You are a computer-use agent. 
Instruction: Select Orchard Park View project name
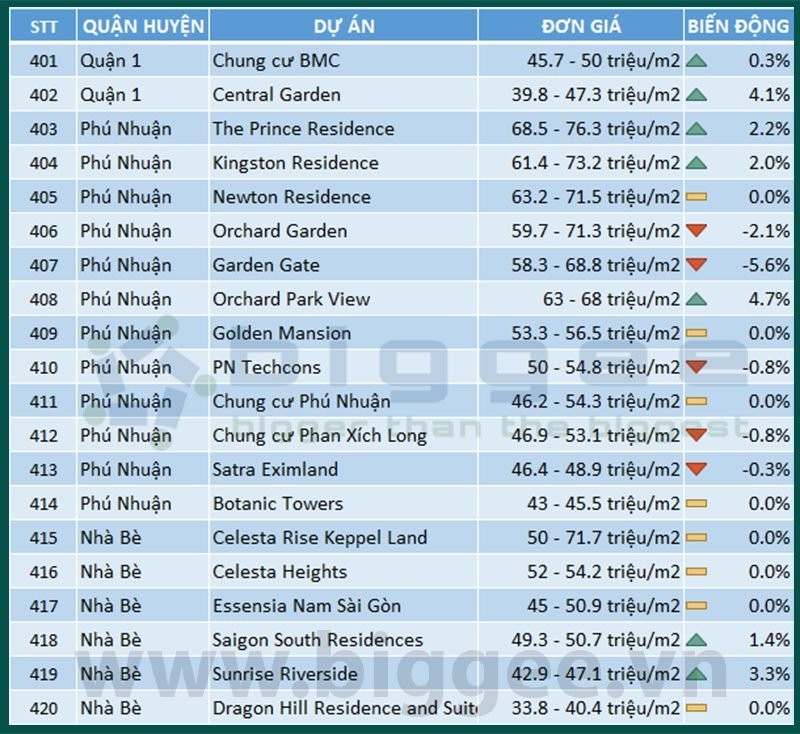click(x=291, y=299)
